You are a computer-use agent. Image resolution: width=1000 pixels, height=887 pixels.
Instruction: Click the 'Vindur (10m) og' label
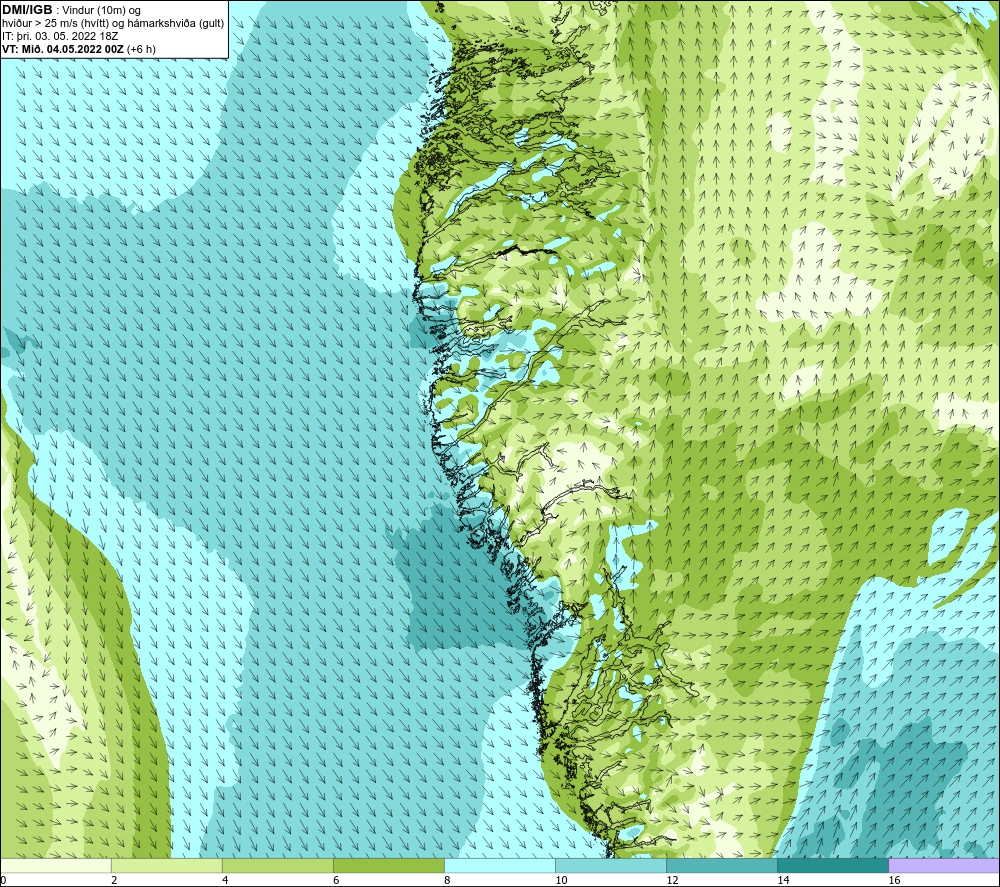[x=101, y=10]
